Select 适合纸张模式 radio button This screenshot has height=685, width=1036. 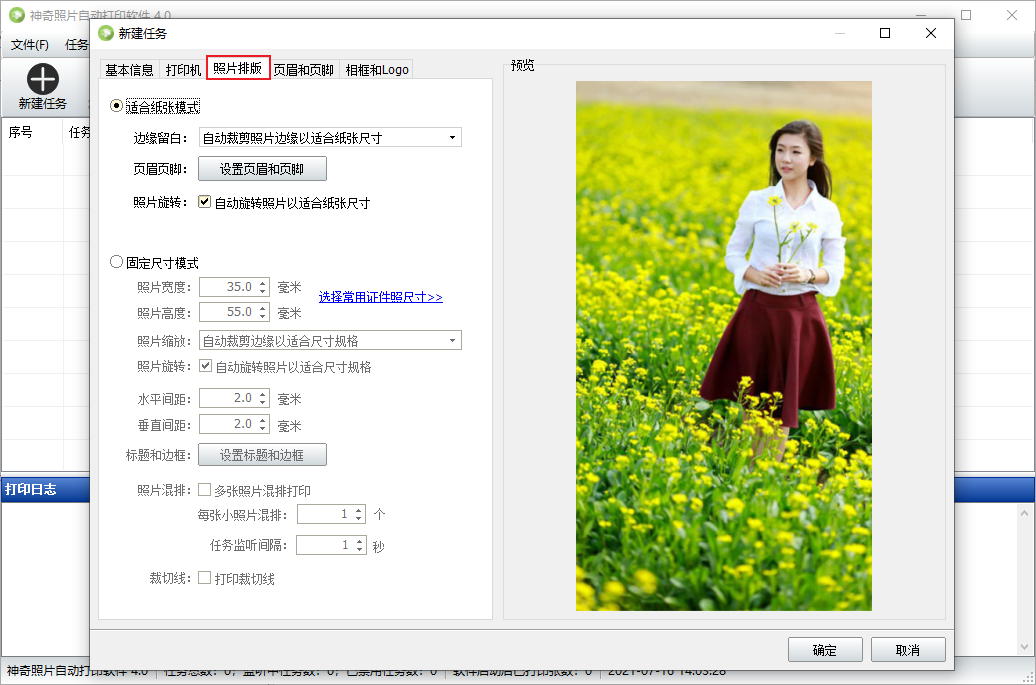(117, 106)
